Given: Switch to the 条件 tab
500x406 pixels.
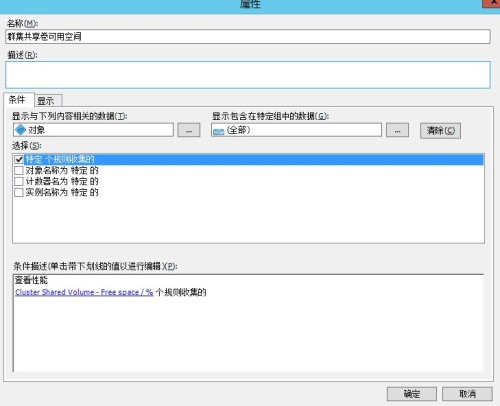Looking at the screenshot, I should [x=18, y=100].
